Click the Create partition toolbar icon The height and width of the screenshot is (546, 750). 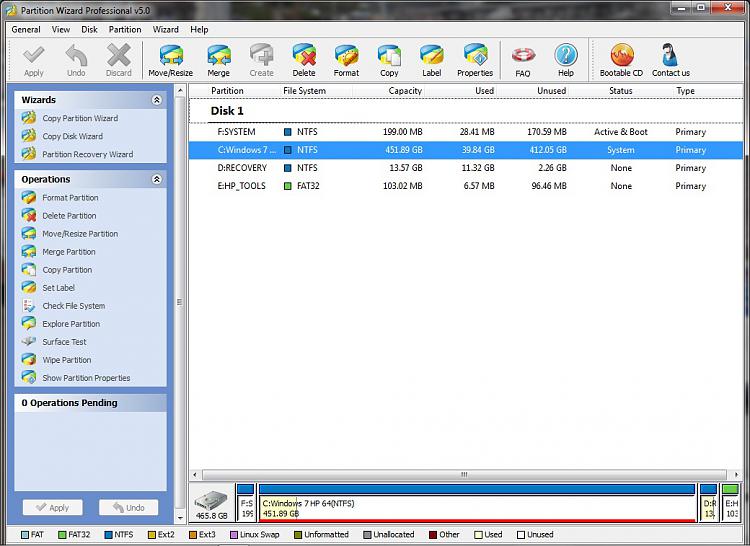click(262, 55)
